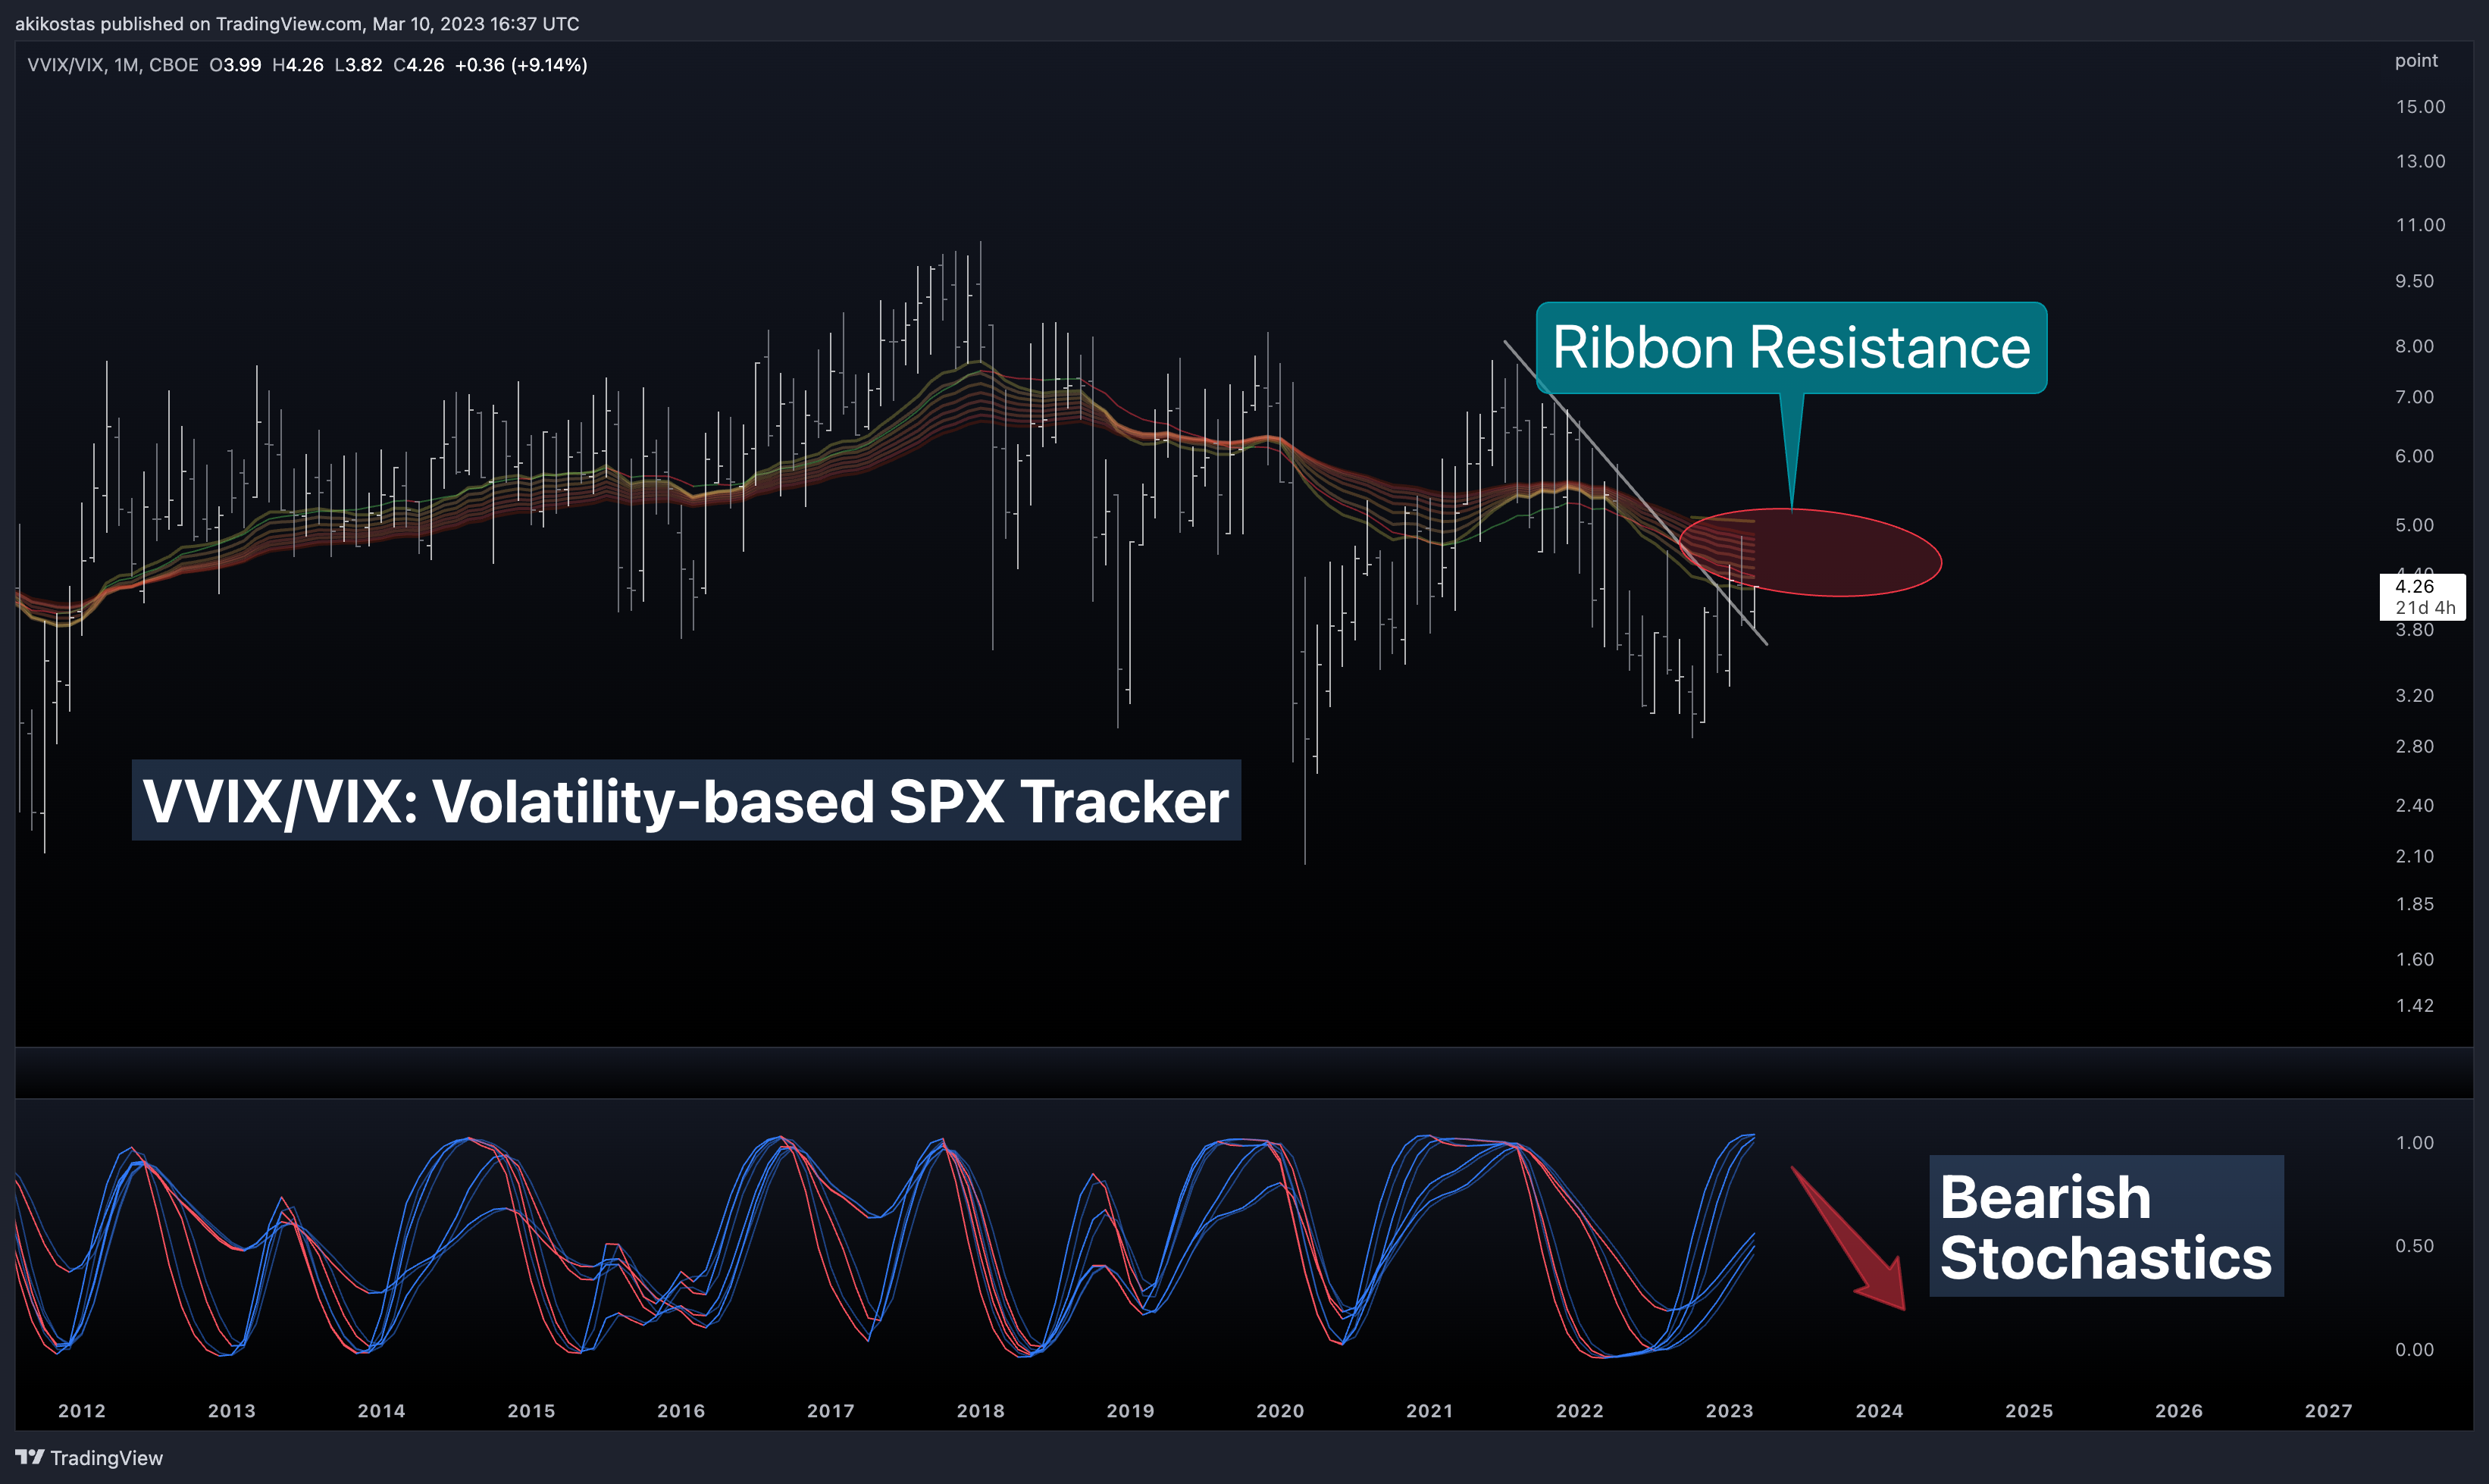This screenshot has width=2489, height=1484.
Task: Click the 1.85 price axis label
Action: [2414, 905]
